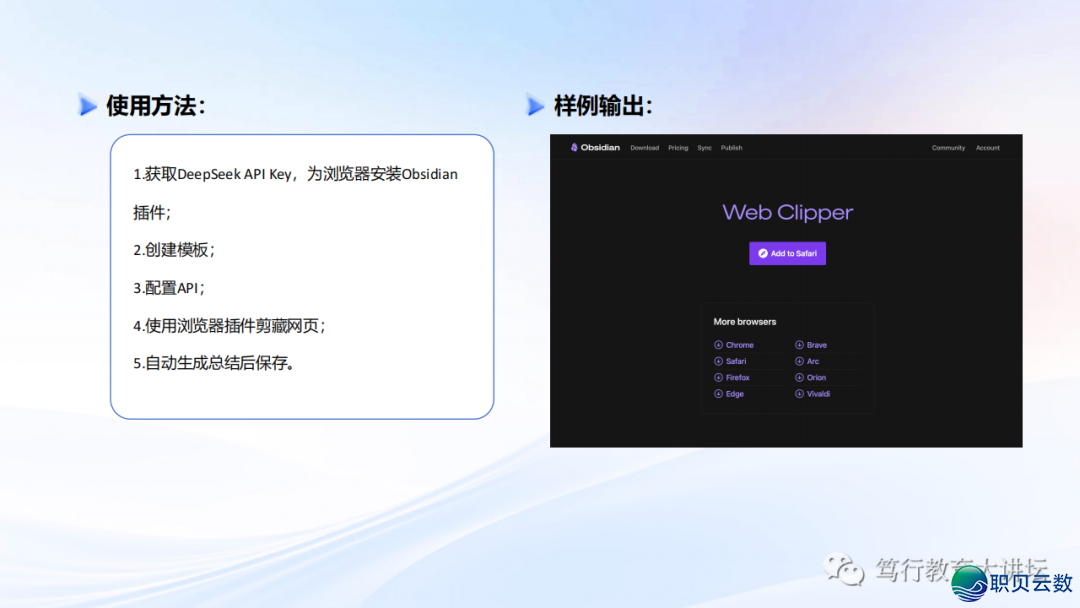The height and width of the screenshot is (608, 1080).
Task: Visit the Community link
Action: pyautogui.click(x=948, y=148)
